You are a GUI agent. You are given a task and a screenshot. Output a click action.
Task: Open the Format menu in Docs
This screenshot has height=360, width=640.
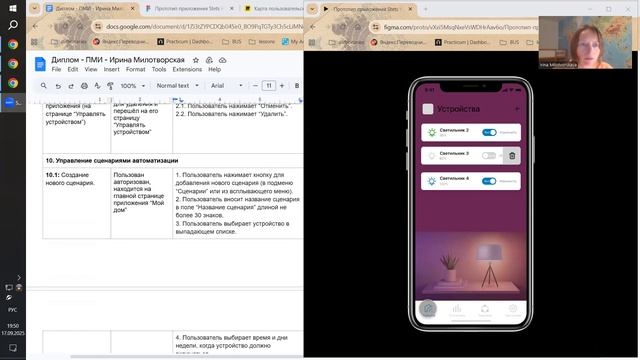click(x=136, y=69)
